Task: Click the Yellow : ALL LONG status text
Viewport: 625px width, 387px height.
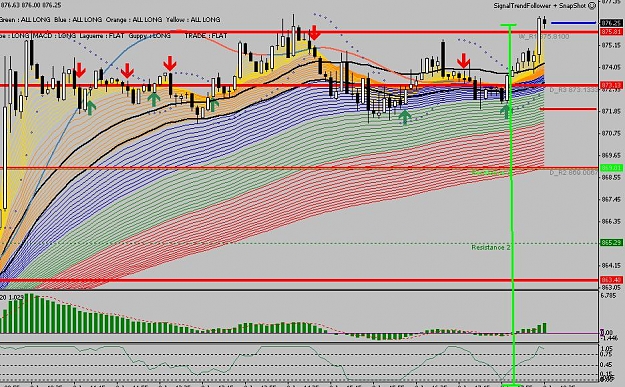Action: click(x=193, y=20)
